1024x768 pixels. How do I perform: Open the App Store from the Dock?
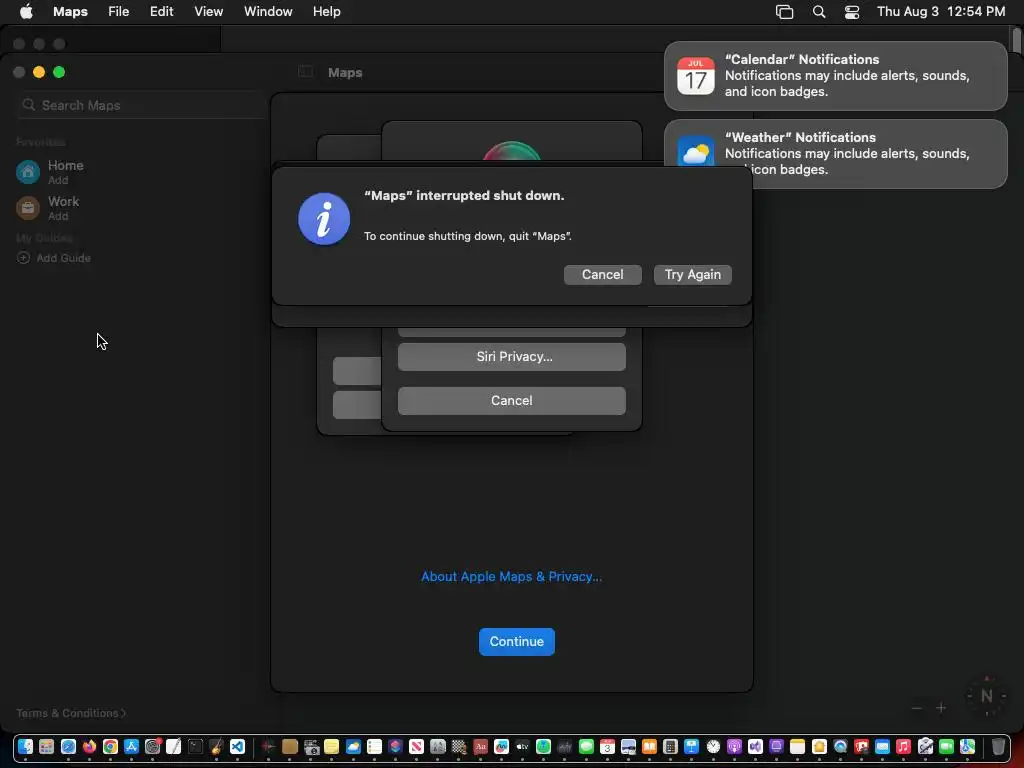[131, 746]
